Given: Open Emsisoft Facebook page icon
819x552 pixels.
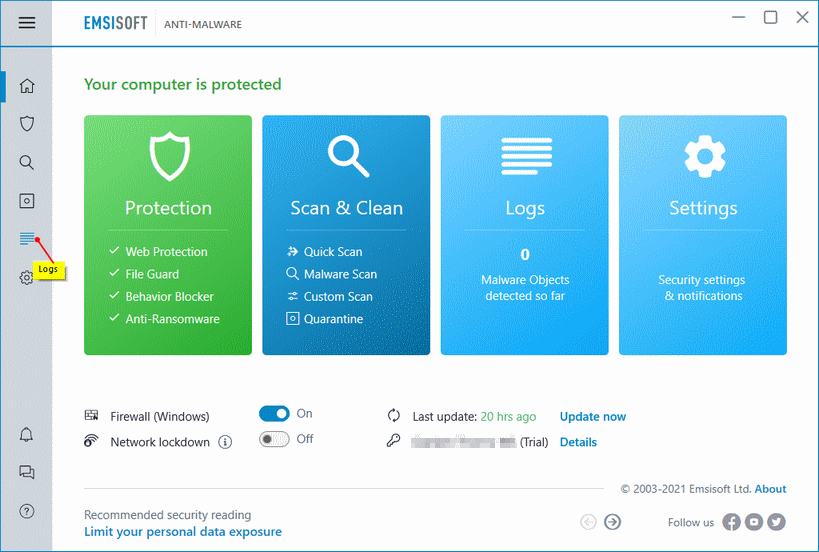Looking at the screenshot, I should coord(731,522).
